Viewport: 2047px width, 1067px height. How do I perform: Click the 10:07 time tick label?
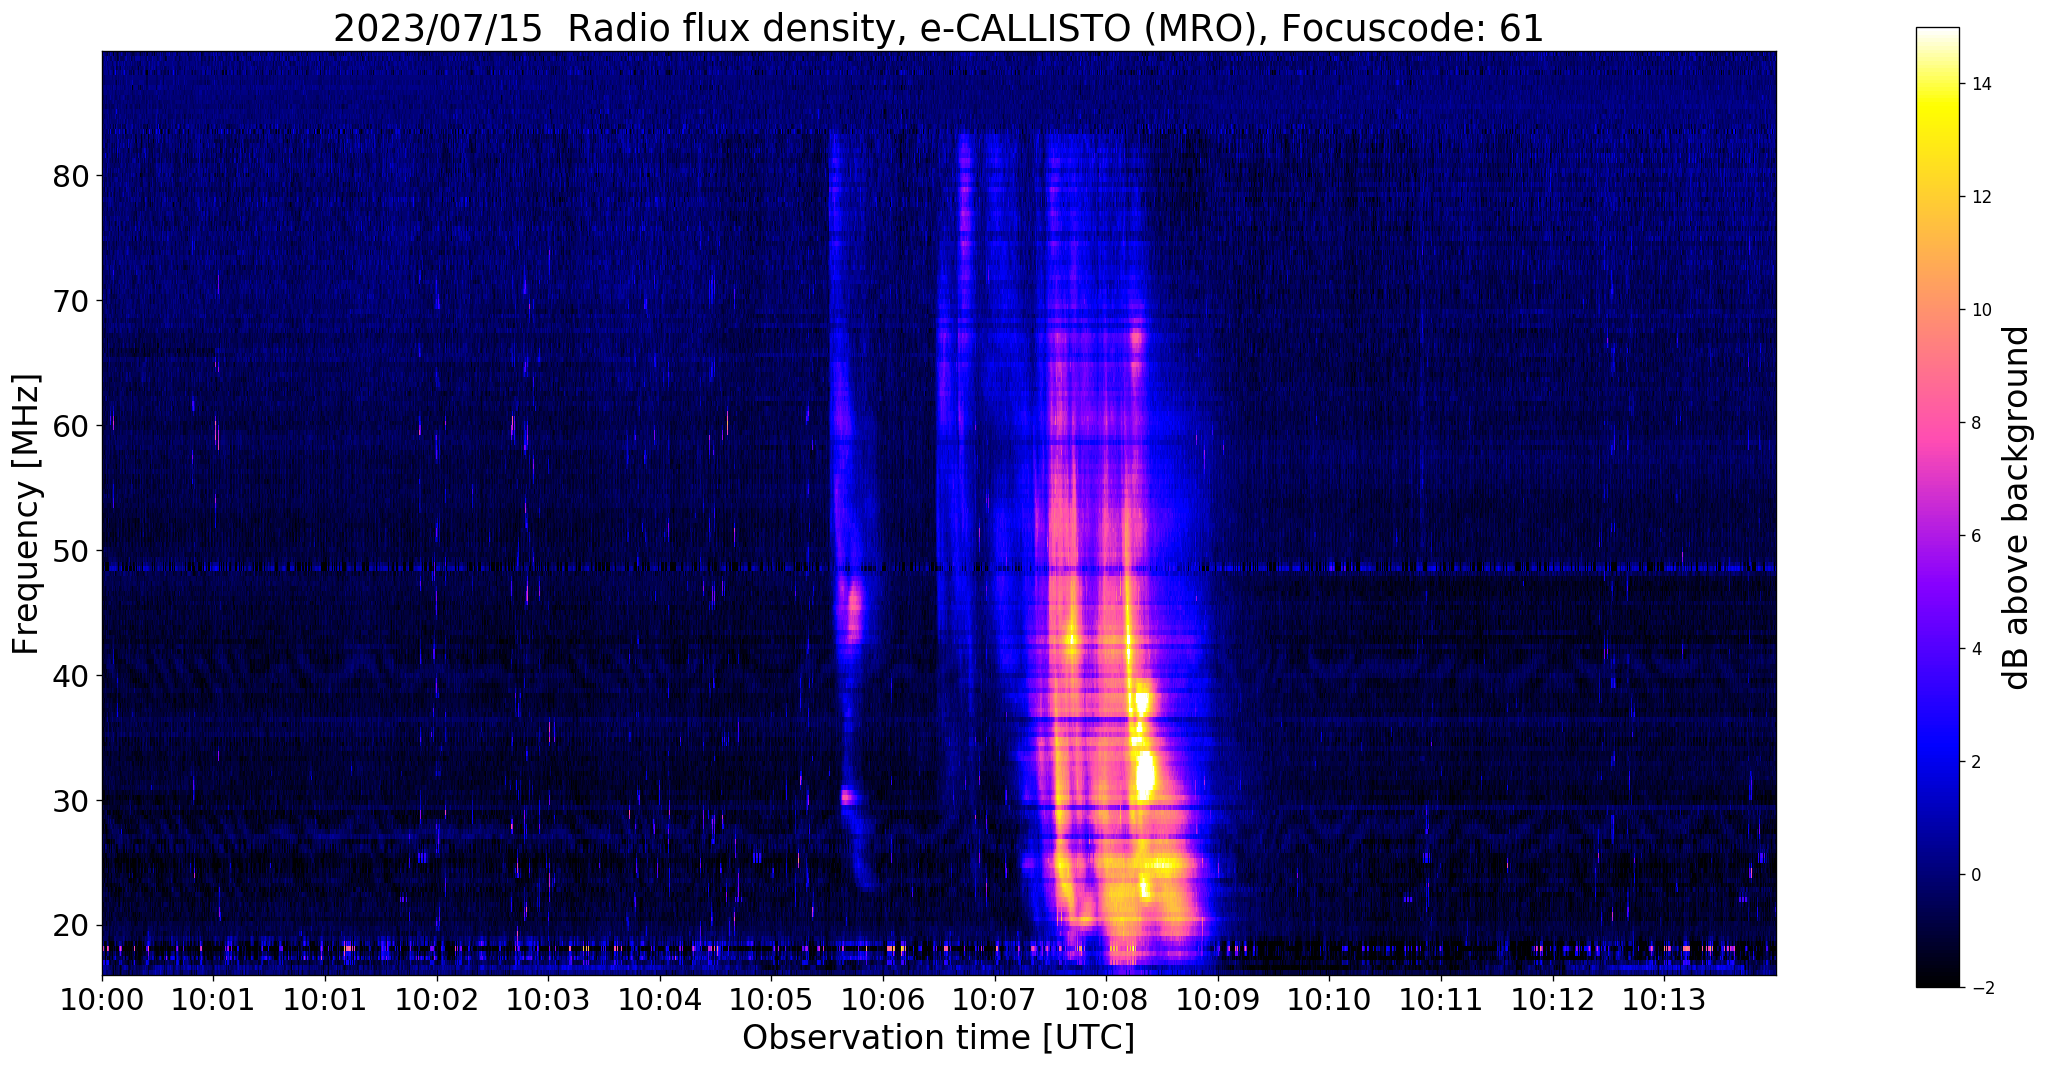995,1001
